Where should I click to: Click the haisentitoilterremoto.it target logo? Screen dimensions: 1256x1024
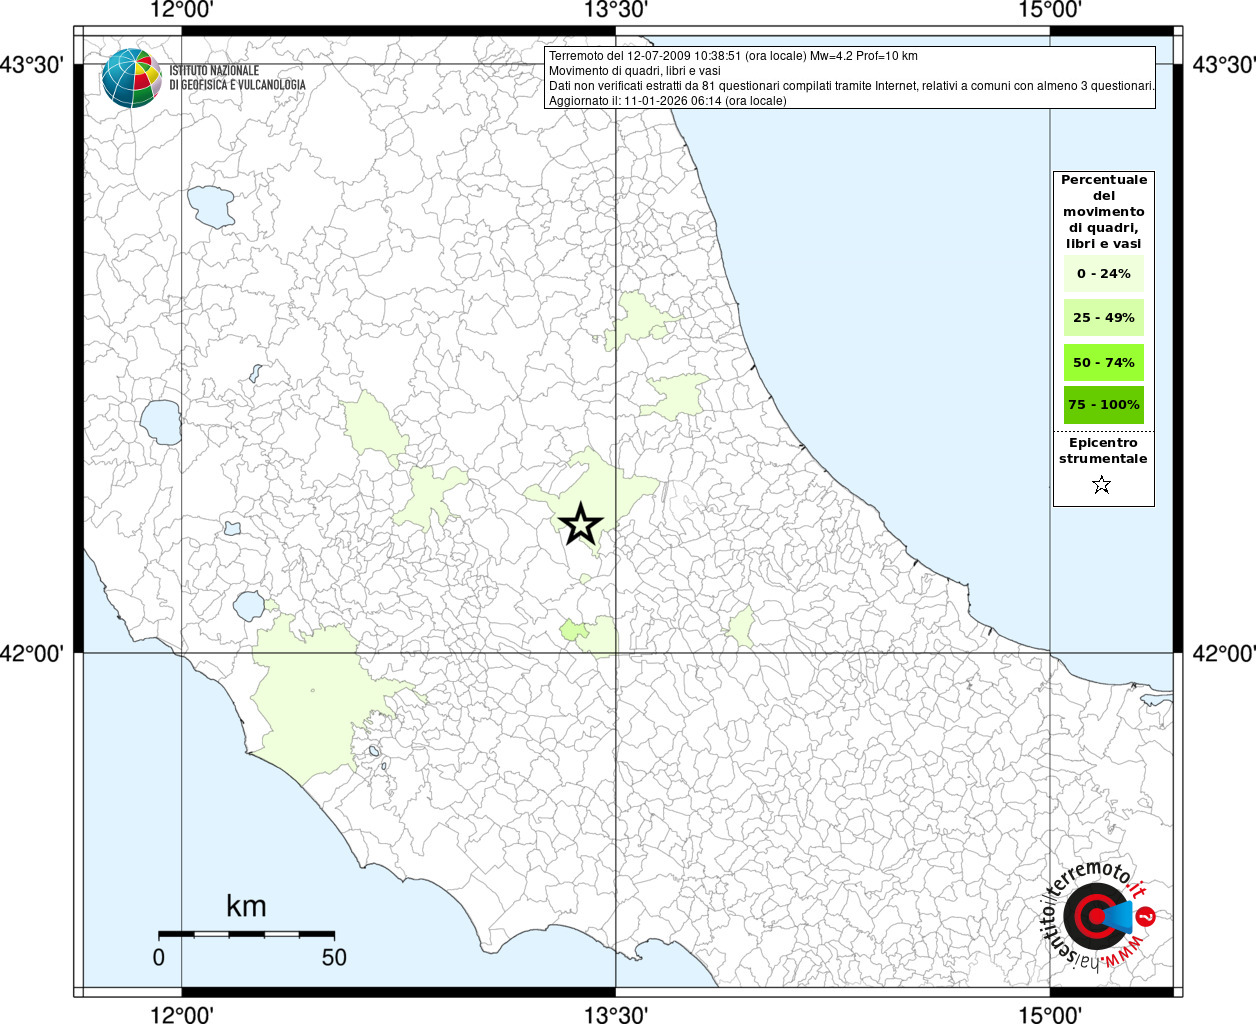click(1100, 917)
